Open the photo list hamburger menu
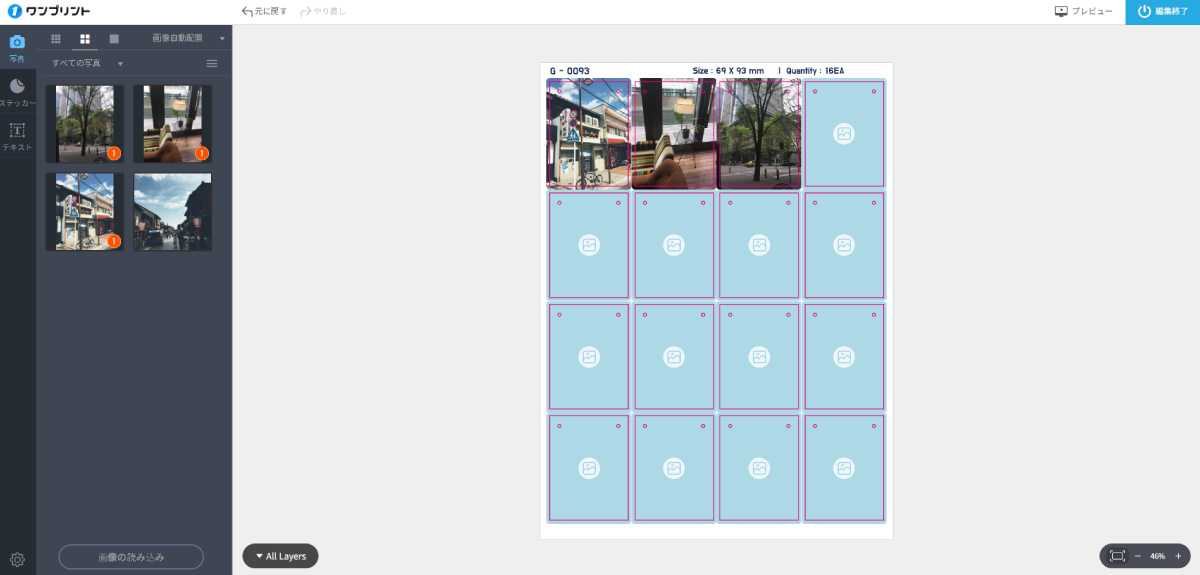The height and width of the screenshot is (575, 1200). pyautogui.click(x=212, y=63)
